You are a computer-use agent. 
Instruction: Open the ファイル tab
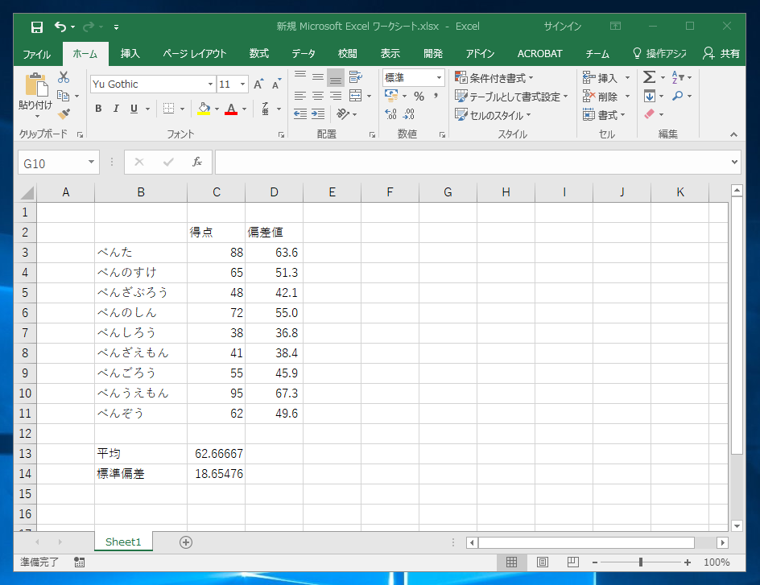[x=37, y=54]
